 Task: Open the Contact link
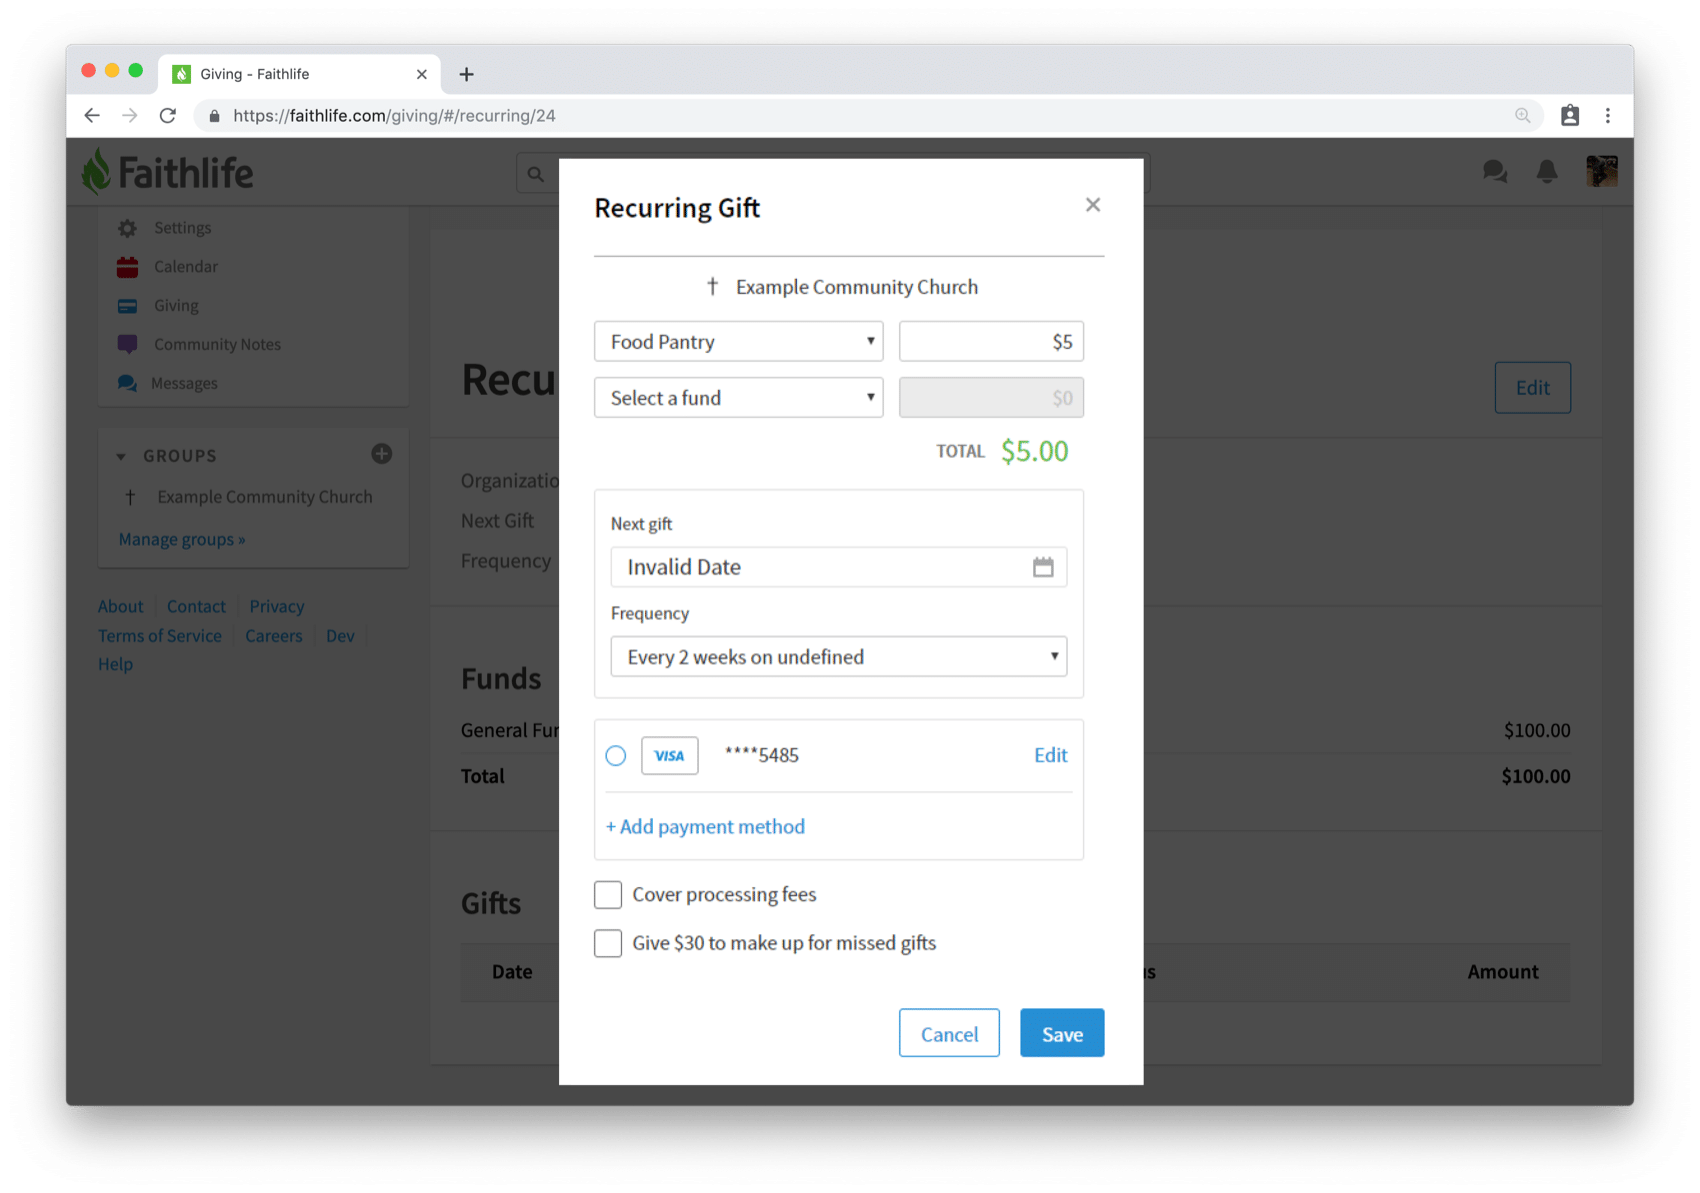[x=196, y=606]
